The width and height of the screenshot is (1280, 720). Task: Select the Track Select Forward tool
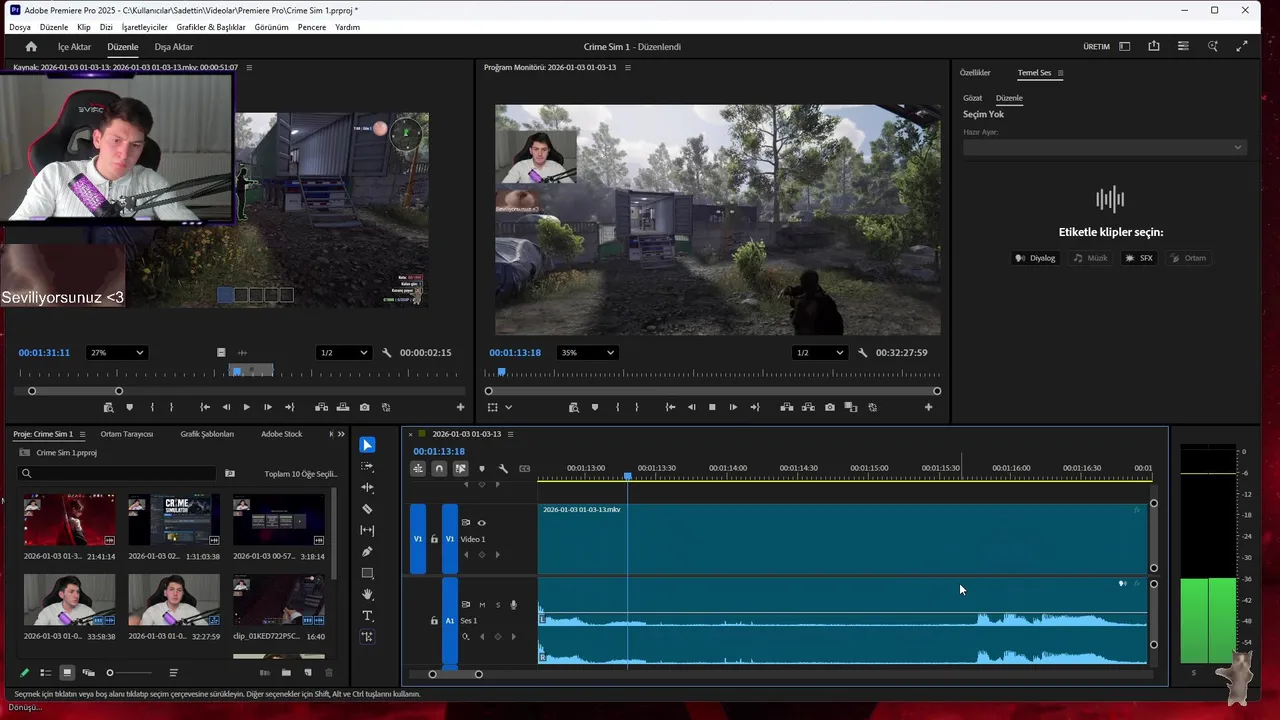tap(367, 466)
